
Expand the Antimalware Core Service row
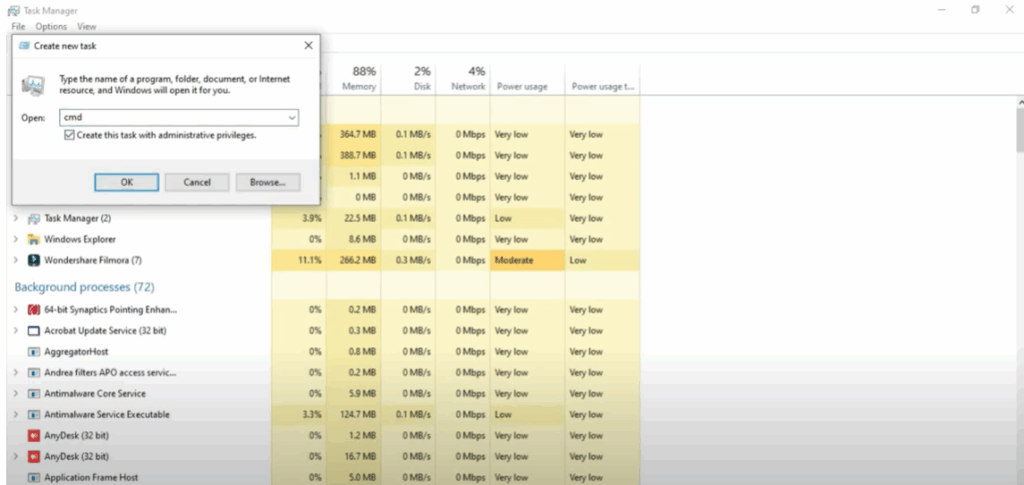click(x=16, y=394)
